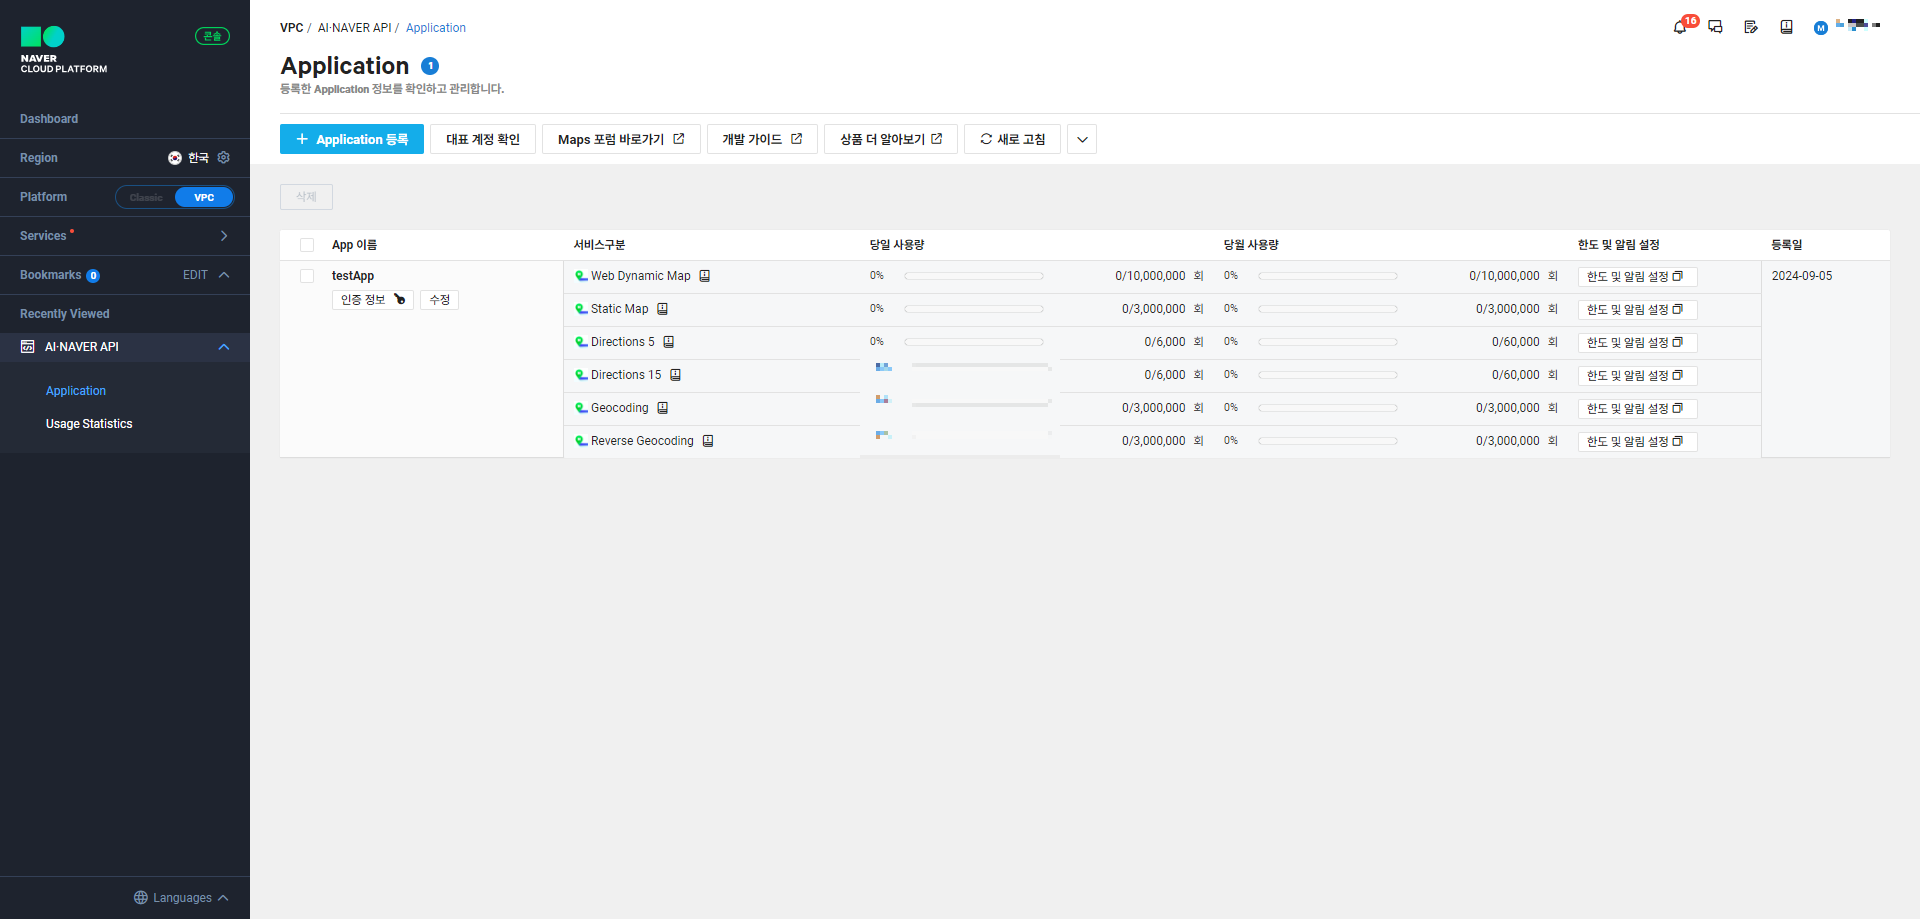Click the 상품 더 알아보기 button

(x=891, y=139)
